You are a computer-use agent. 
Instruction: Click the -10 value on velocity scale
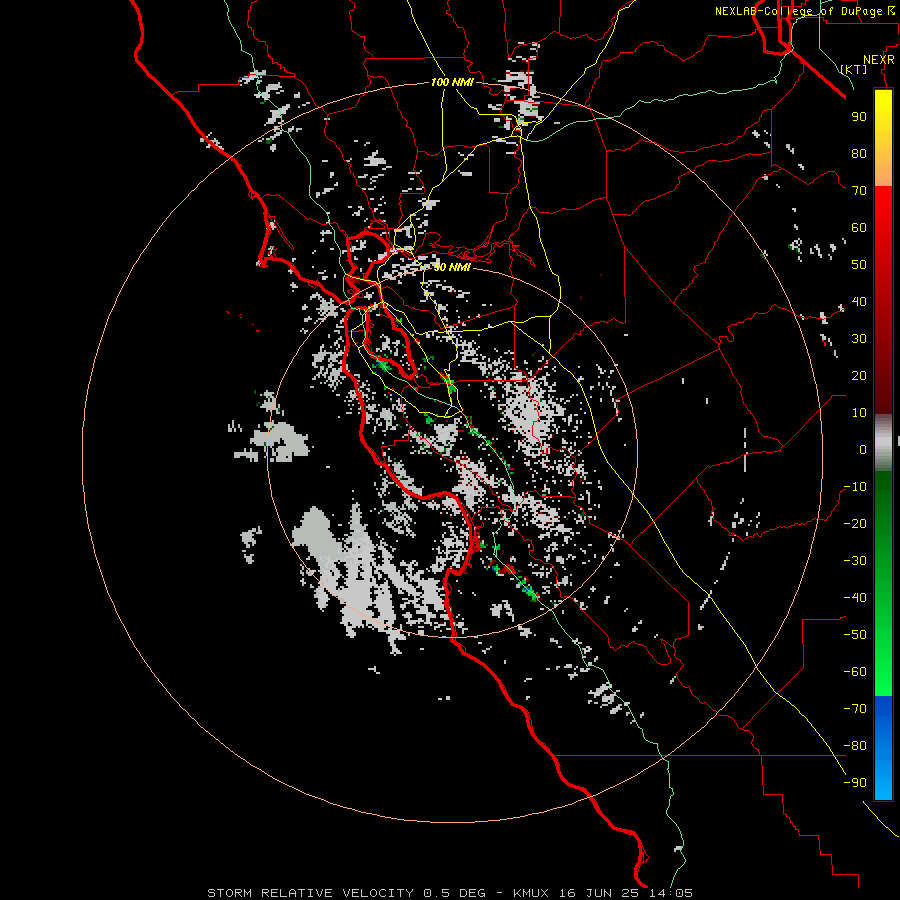click(x=855, y=487)
